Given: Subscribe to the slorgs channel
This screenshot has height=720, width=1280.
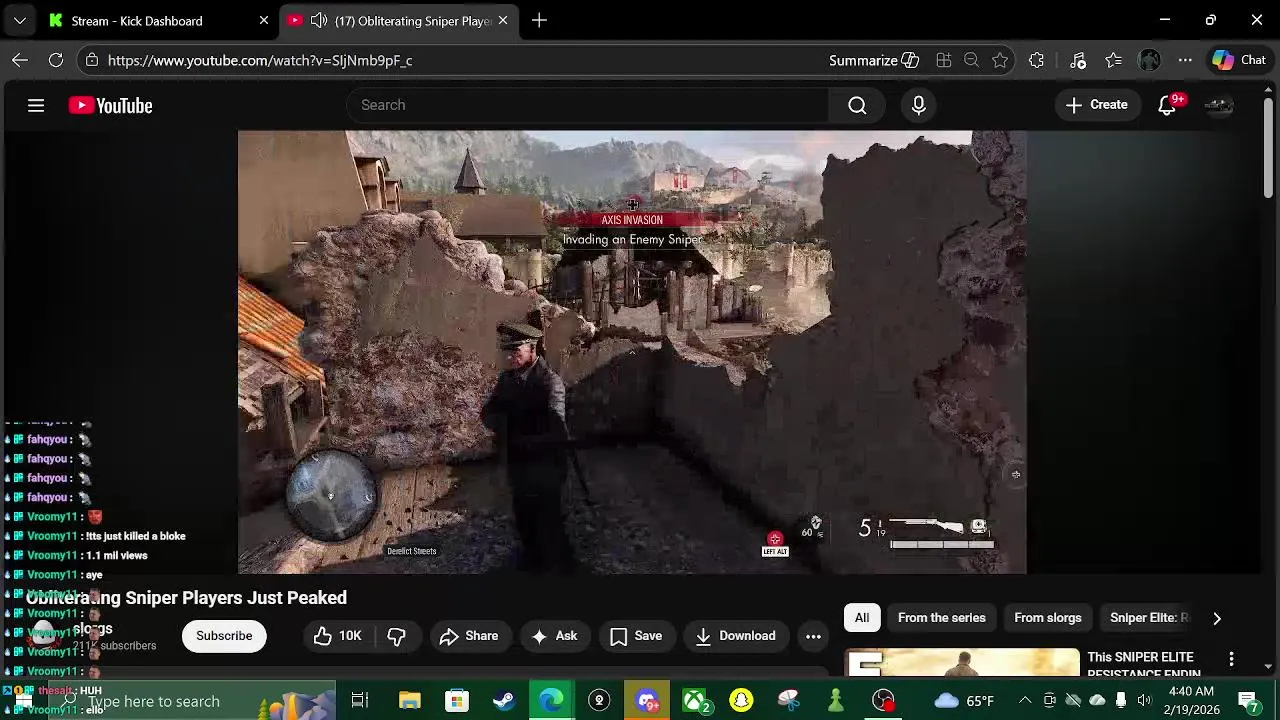Looking at the screenshot, I should point(224,636).
